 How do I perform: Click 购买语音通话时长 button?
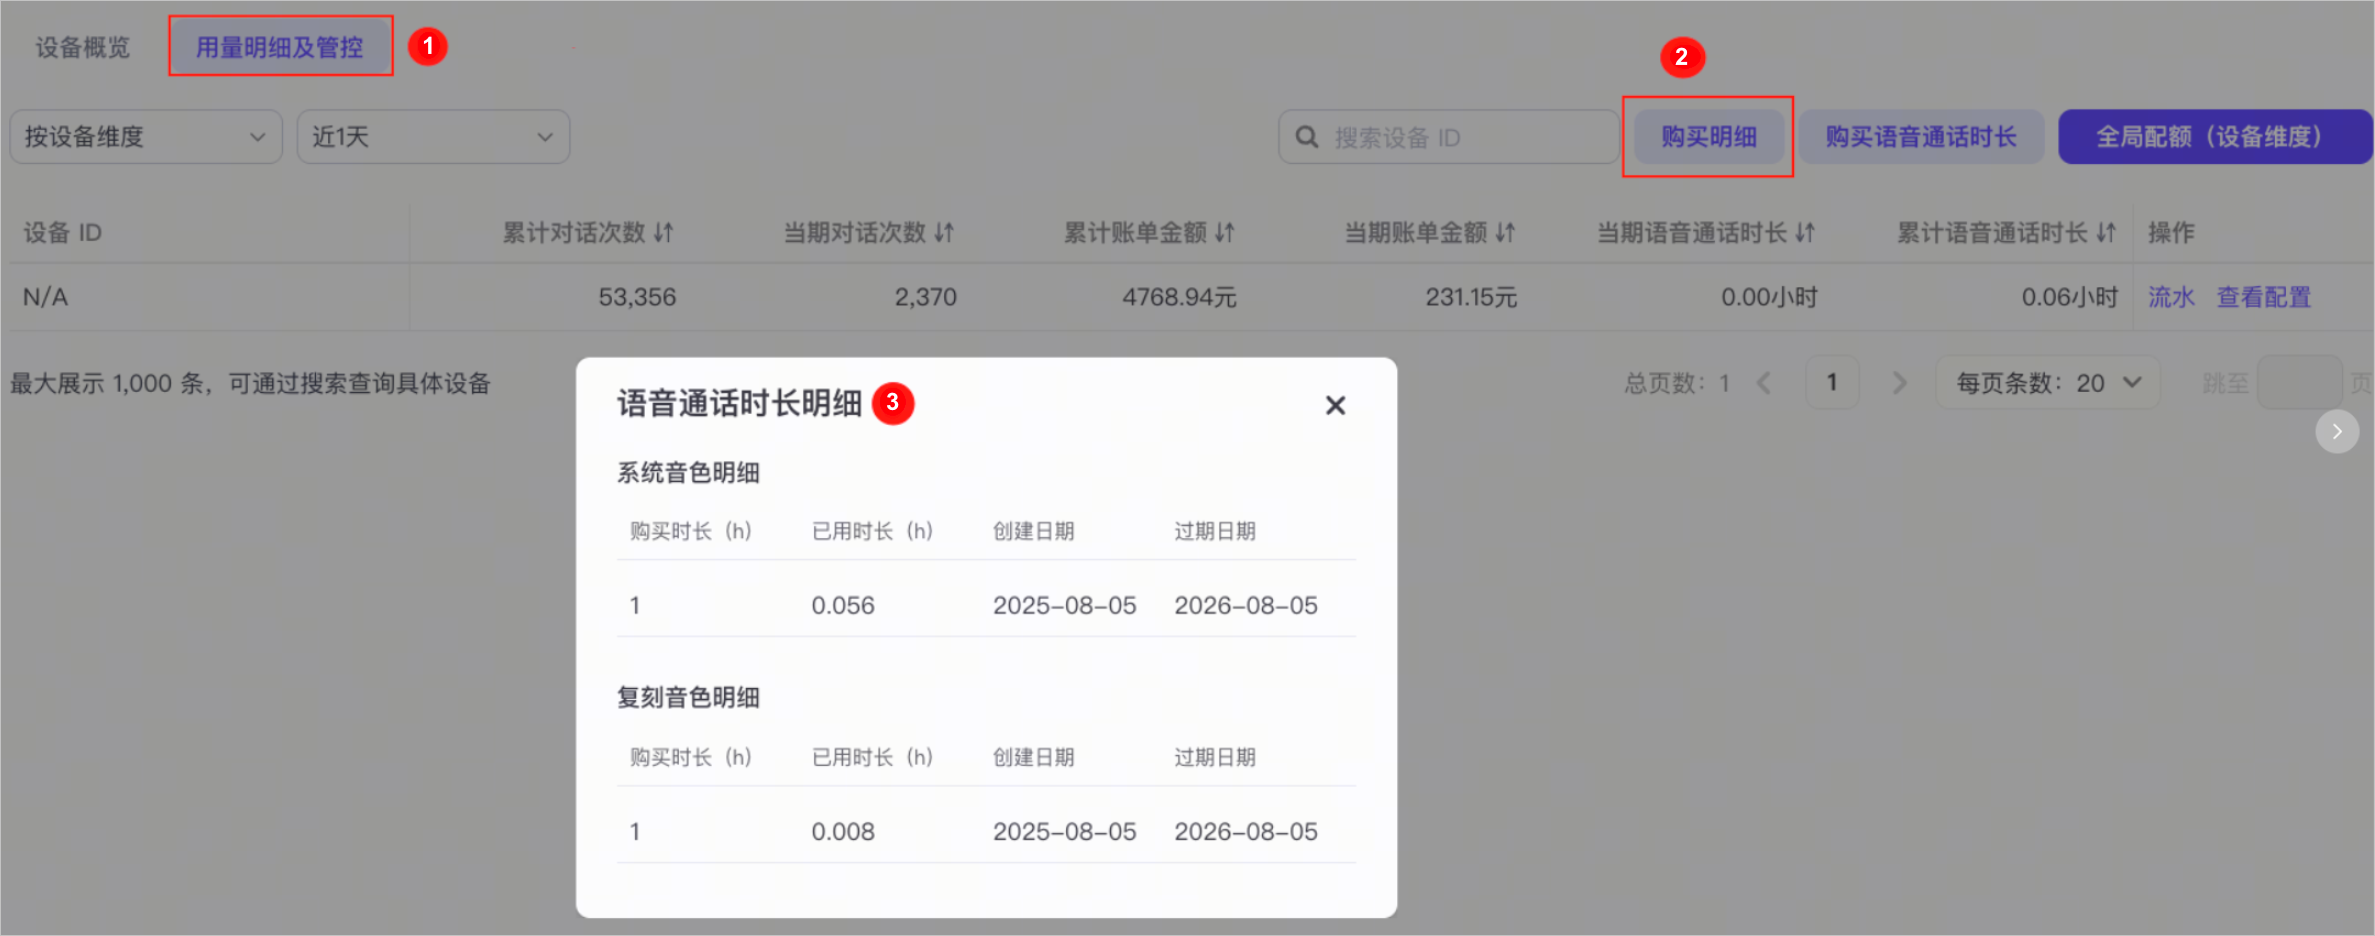1921,137
